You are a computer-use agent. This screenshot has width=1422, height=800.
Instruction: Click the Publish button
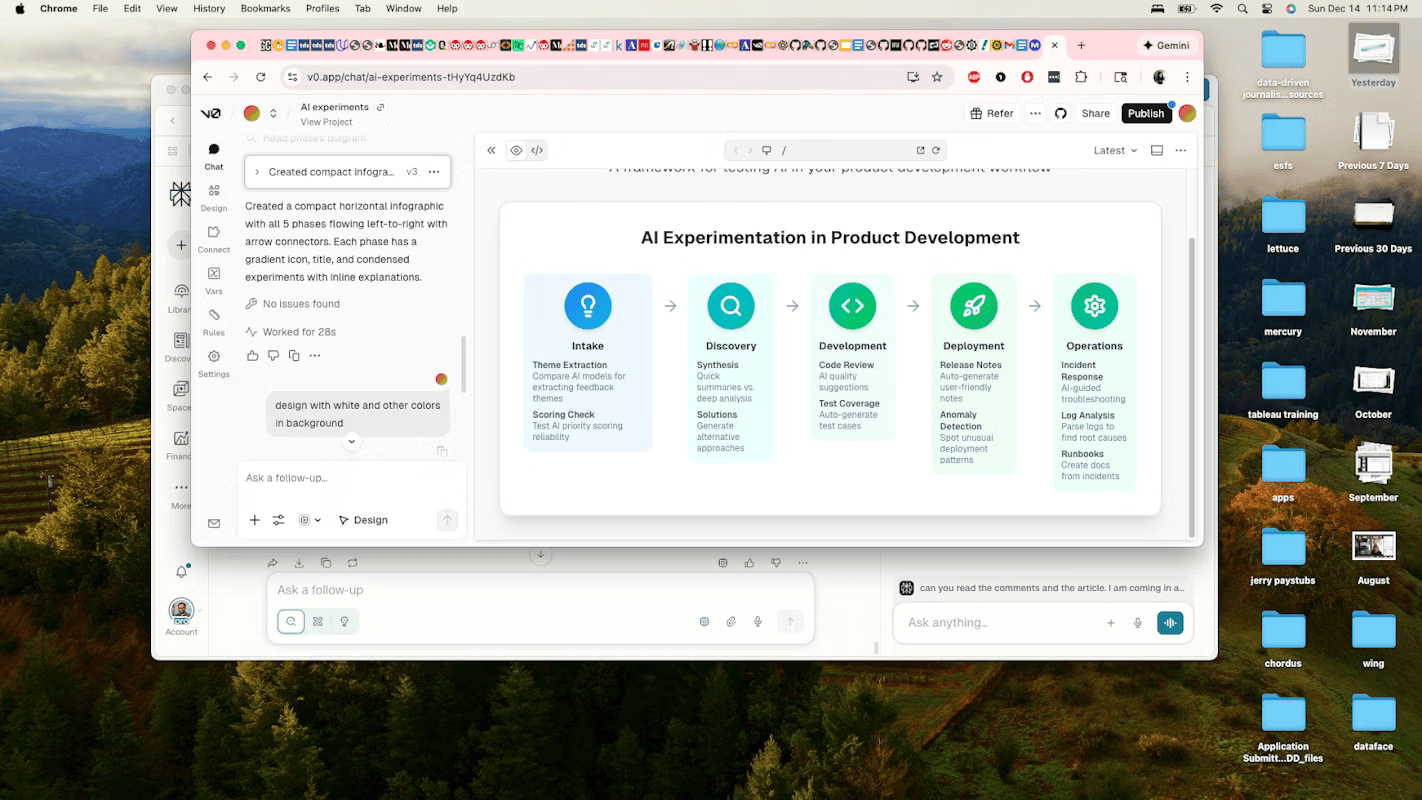tap(1146, 113)
